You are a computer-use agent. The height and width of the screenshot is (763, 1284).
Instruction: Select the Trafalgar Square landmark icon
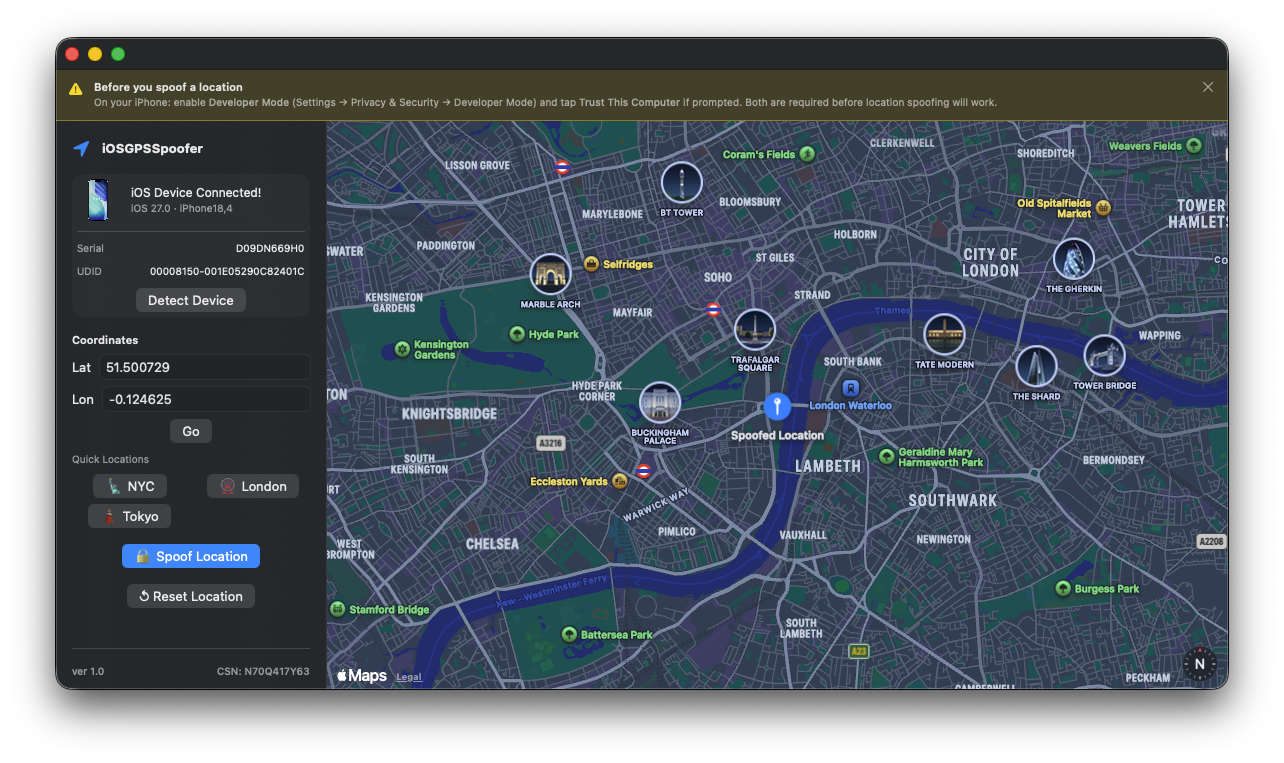[x=755, y=330]
